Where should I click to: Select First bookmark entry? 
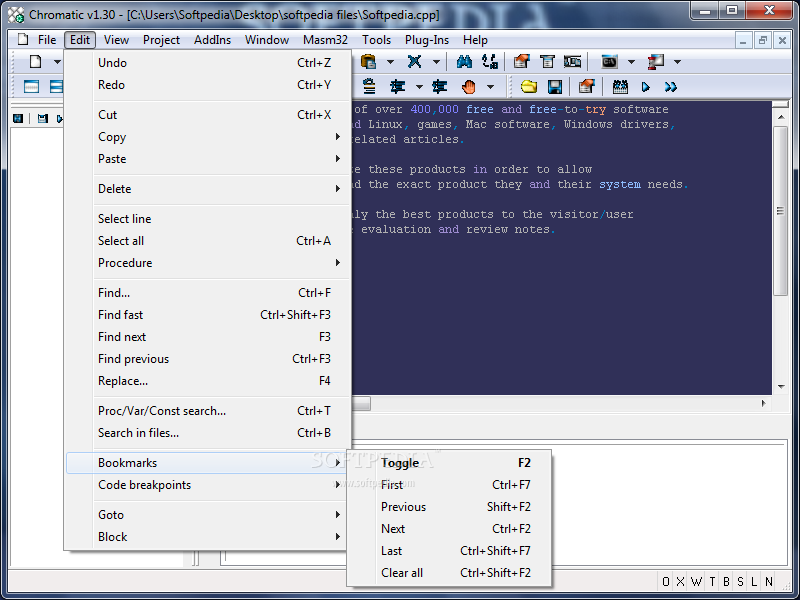pyautogui.click(x=449, y=485)
